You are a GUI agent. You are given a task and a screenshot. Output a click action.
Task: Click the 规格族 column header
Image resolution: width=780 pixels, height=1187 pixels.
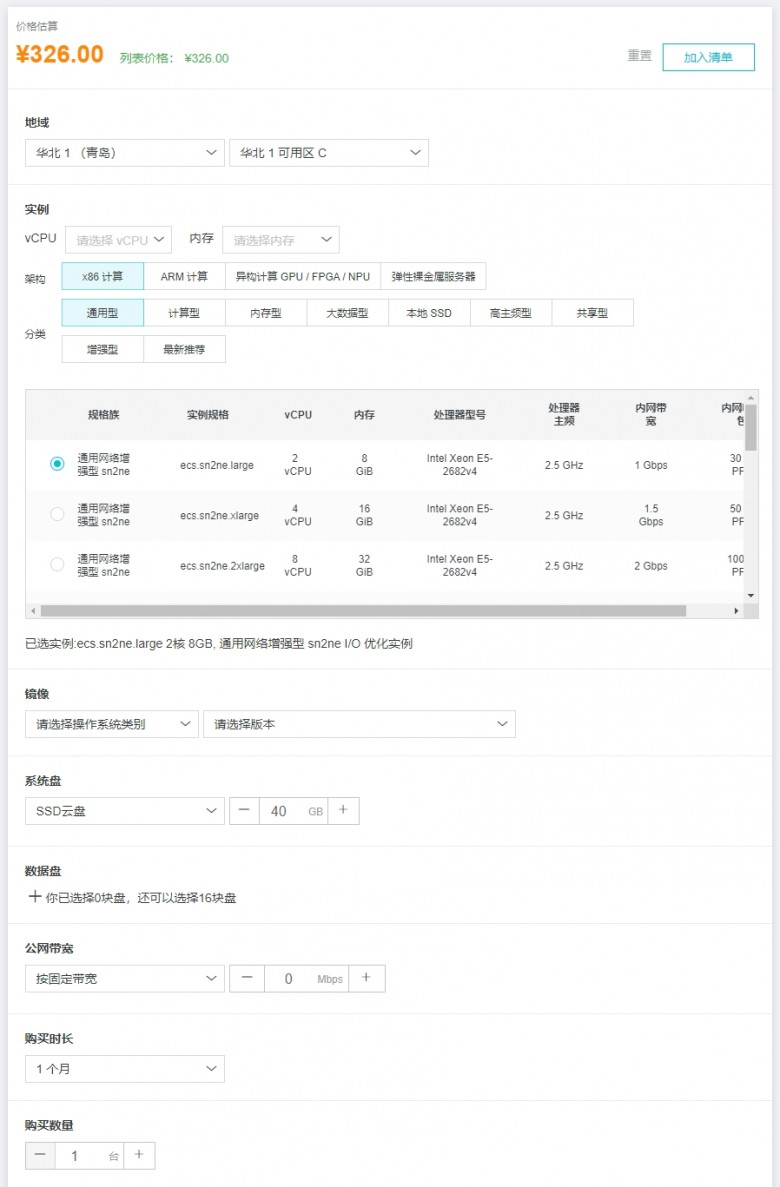104,415
